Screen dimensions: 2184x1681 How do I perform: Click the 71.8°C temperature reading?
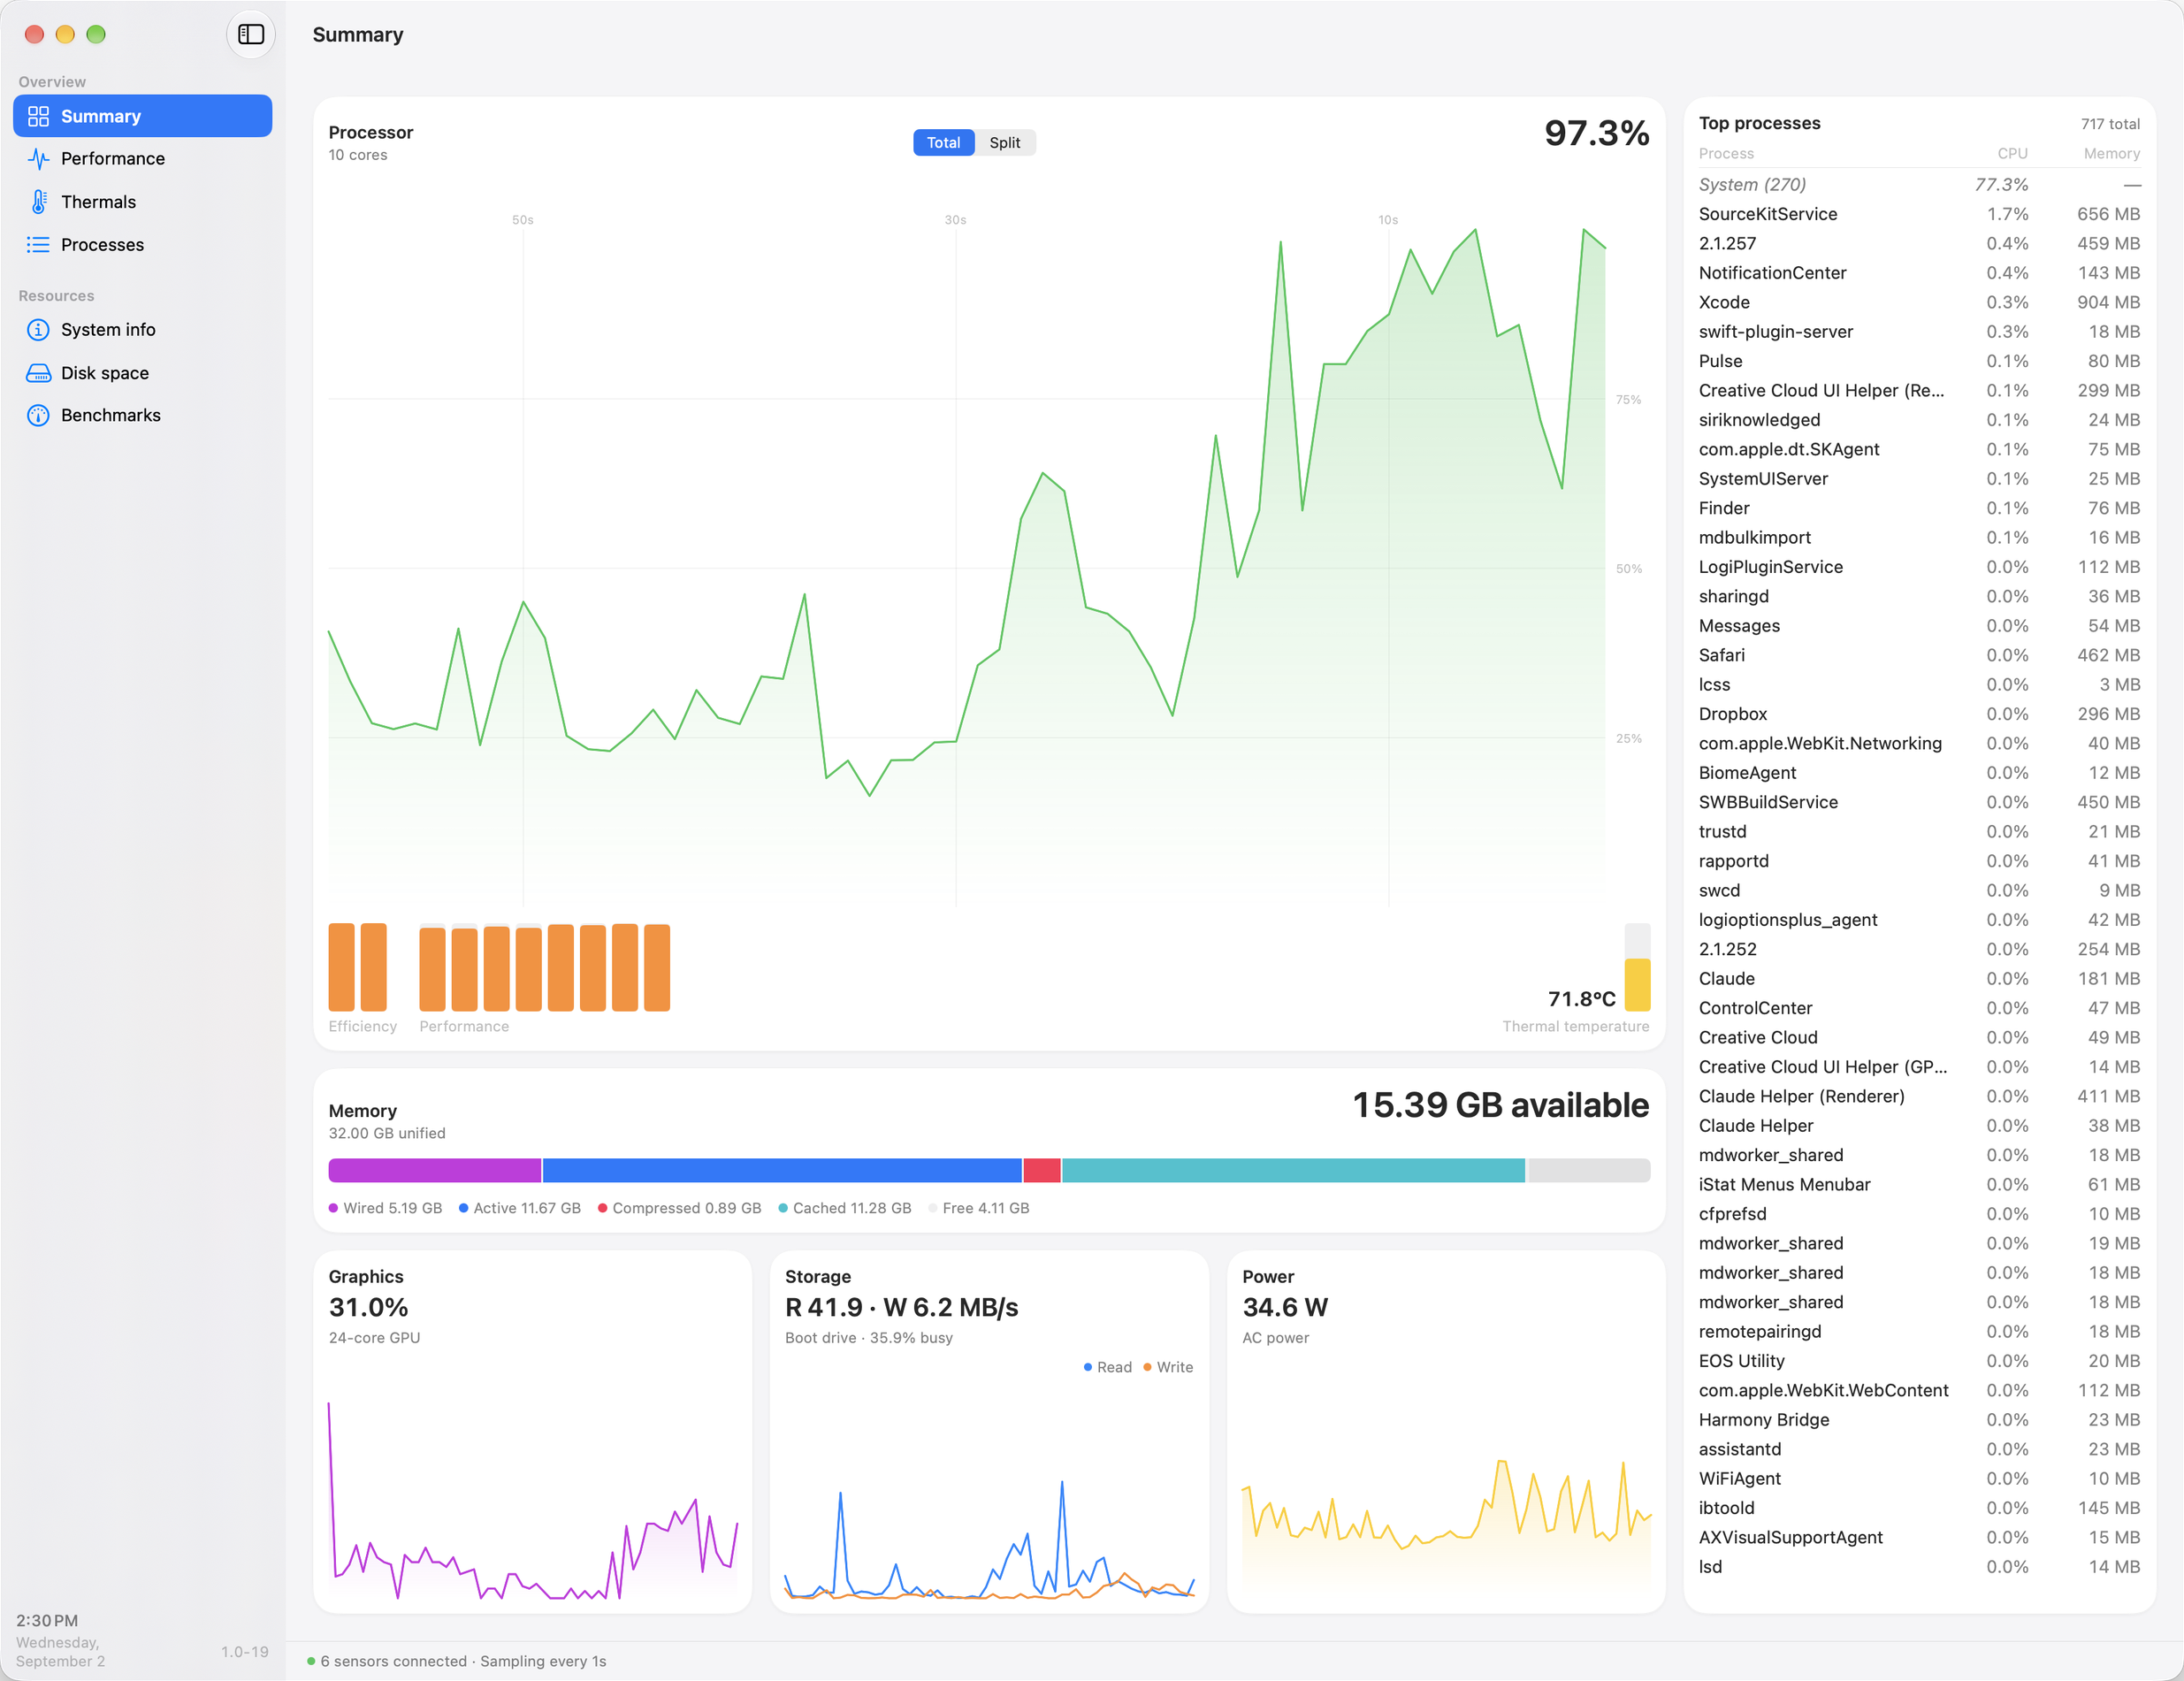[1581, 999]
